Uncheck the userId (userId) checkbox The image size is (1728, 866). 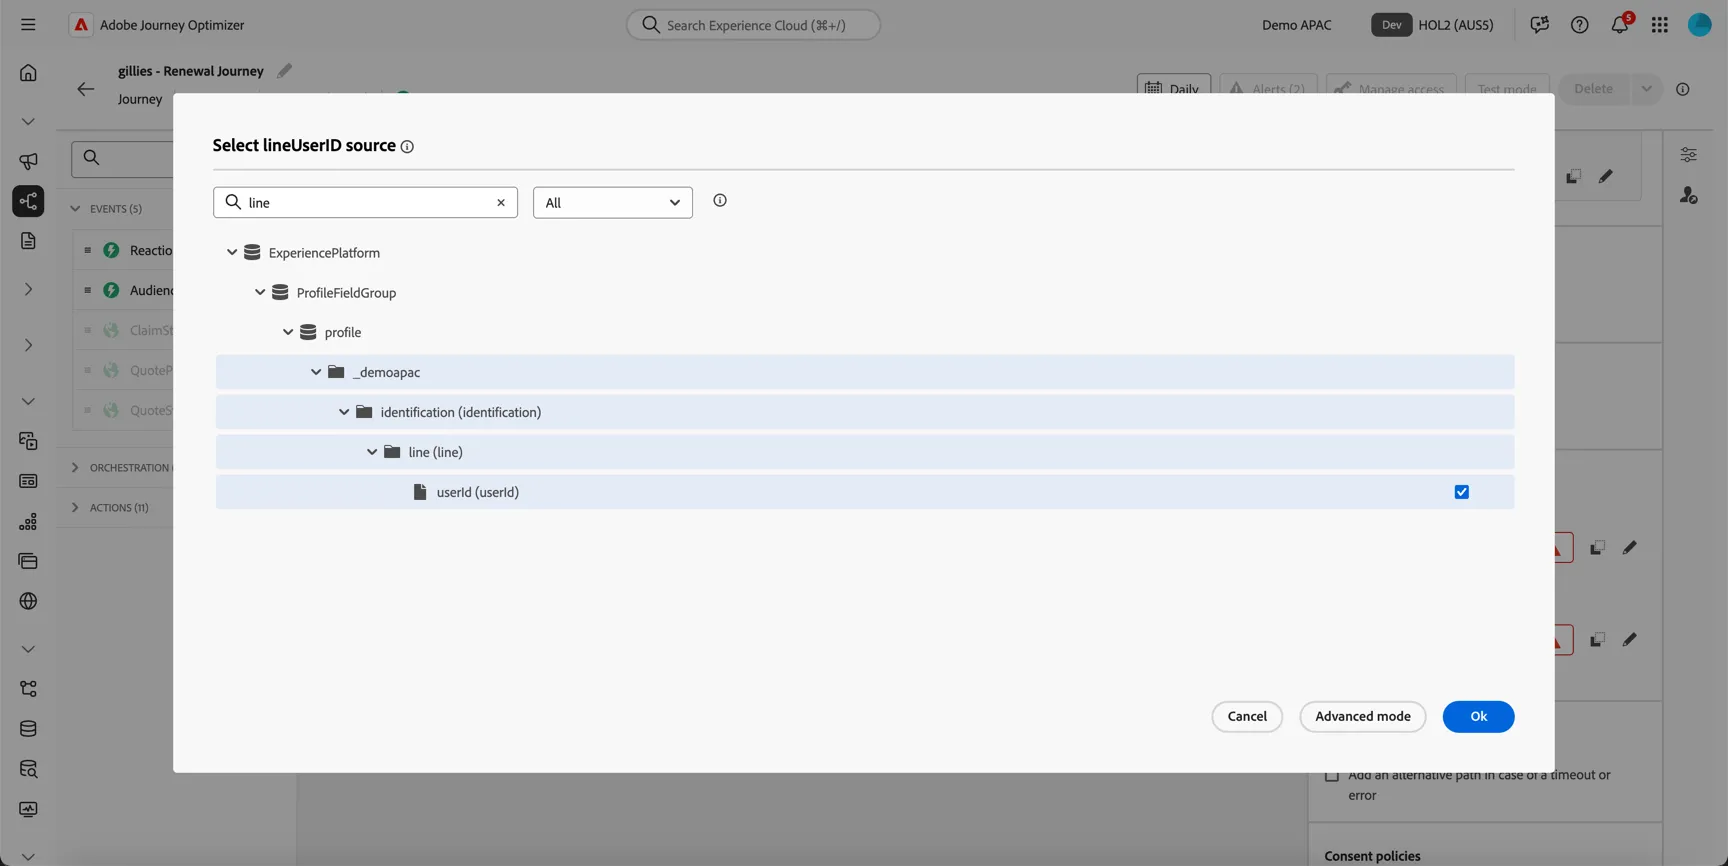tap(1462, 492)
